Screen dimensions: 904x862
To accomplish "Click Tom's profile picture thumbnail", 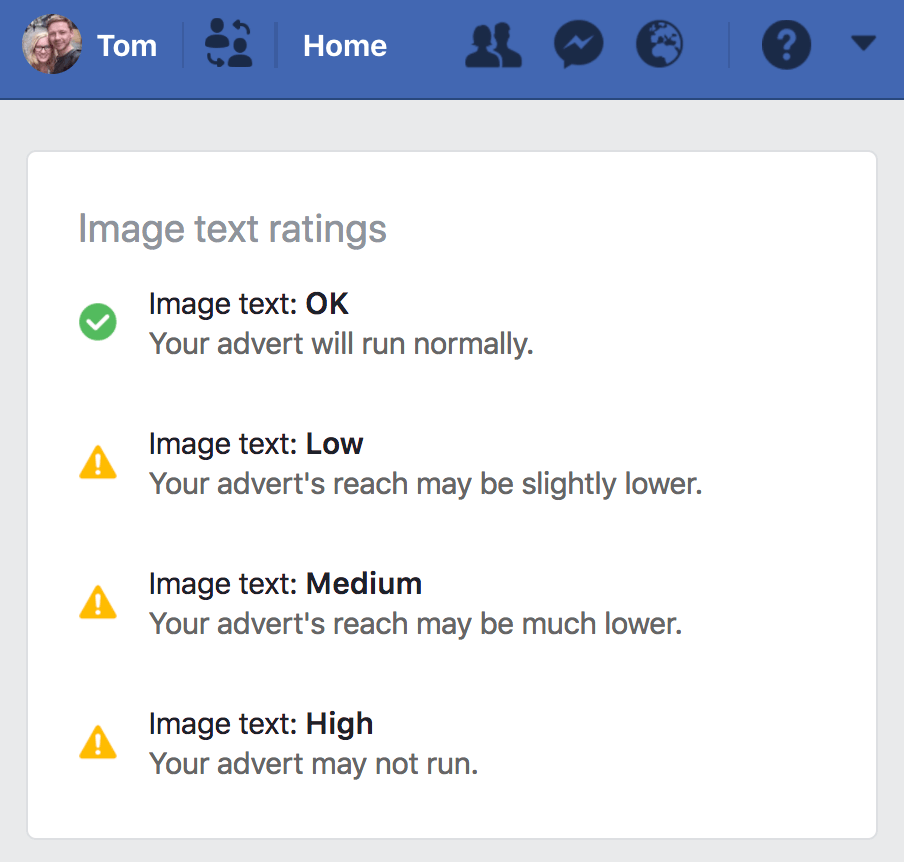I will [x=50, y=44].
